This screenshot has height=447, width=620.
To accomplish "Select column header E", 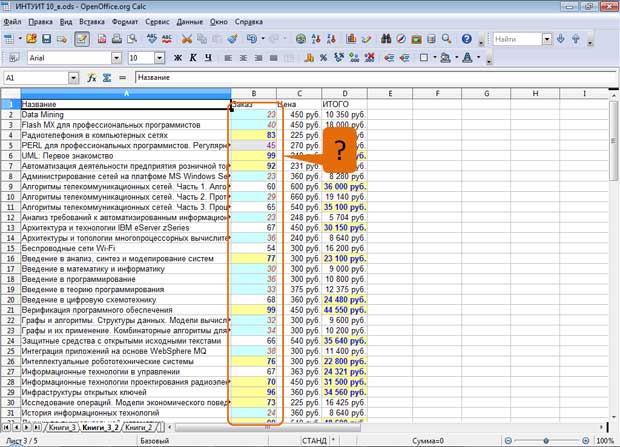I will tap(390, 94).
